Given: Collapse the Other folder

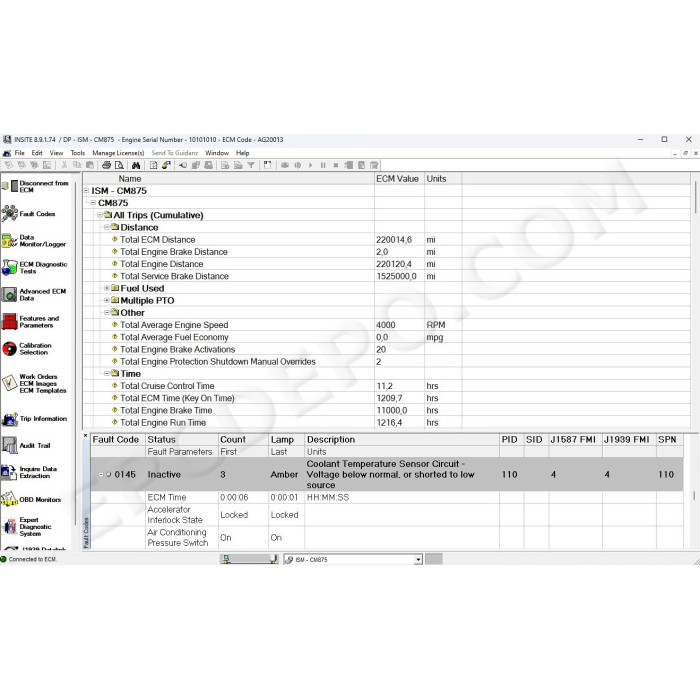Looking at the screenshot, I should tap(107, 312).
